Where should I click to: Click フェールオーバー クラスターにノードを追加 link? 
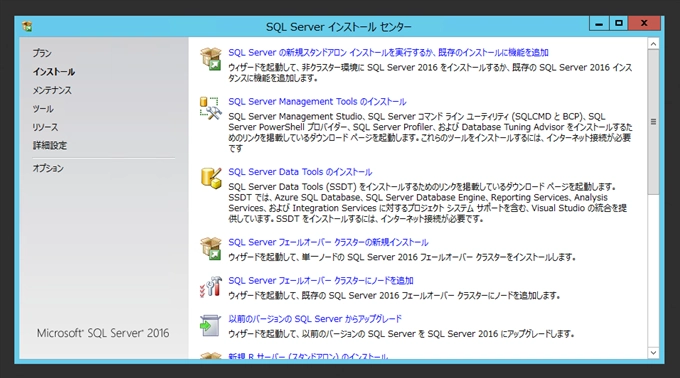click(x=320, y=280)
